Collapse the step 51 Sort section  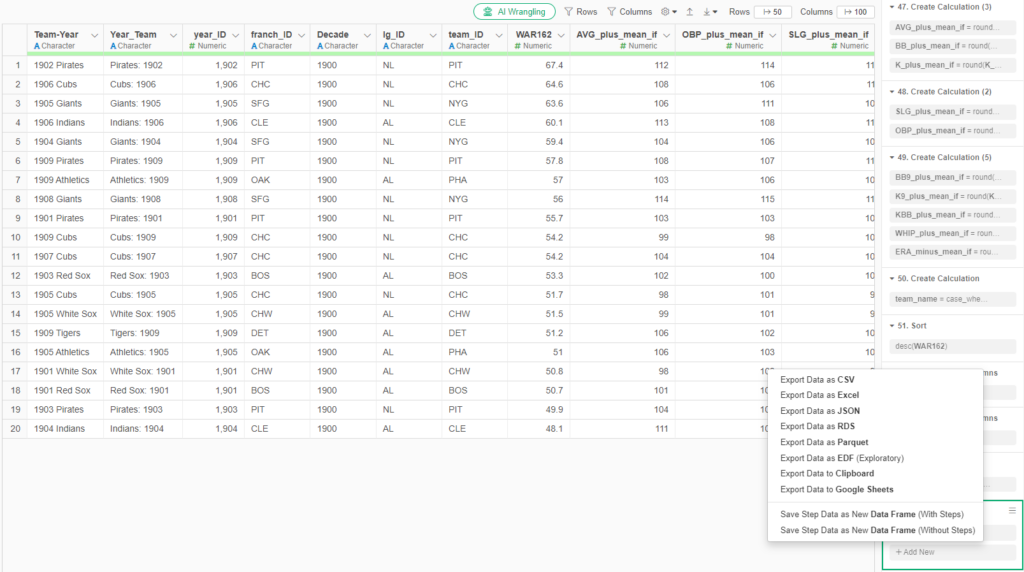891,325
